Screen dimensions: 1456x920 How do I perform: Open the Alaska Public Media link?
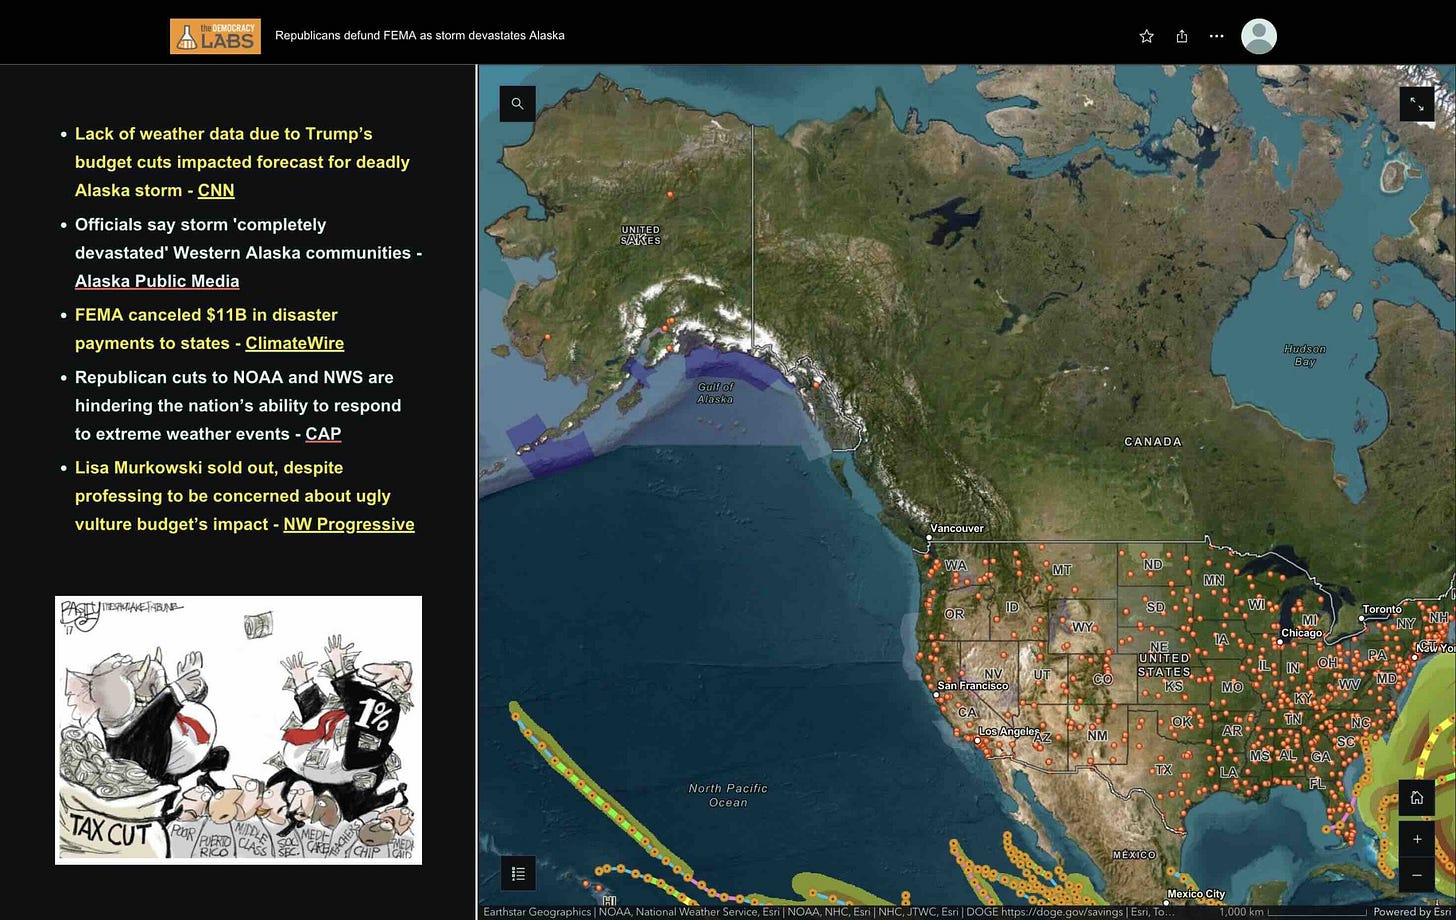[157, 281]
